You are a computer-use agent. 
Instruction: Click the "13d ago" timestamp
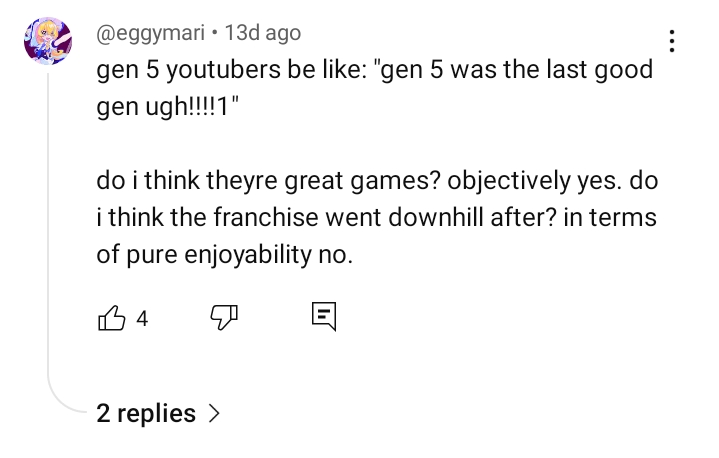tap(263, 33)
